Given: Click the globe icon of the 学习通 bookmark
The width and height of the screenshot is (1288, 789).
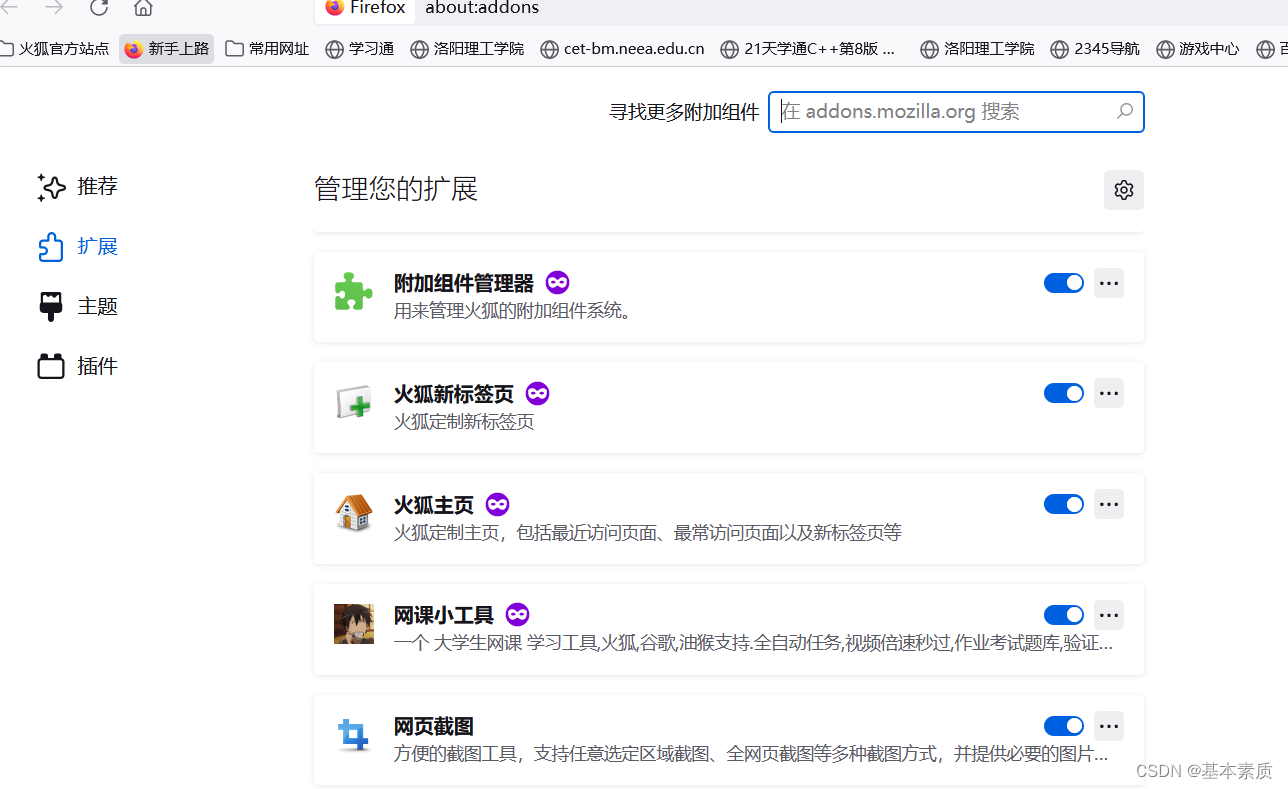Looking at the screenshot, I should (x=335, y=49).
